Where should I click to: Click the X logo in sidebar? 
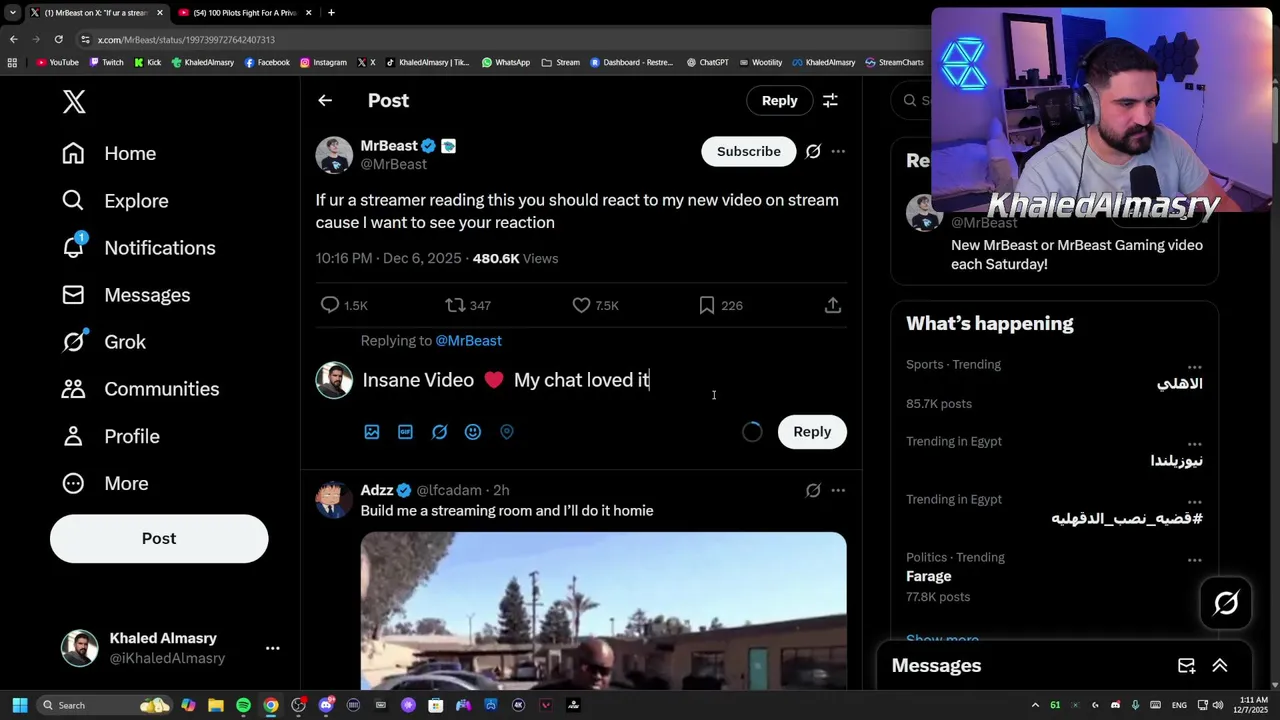click(x=74, y=101)
